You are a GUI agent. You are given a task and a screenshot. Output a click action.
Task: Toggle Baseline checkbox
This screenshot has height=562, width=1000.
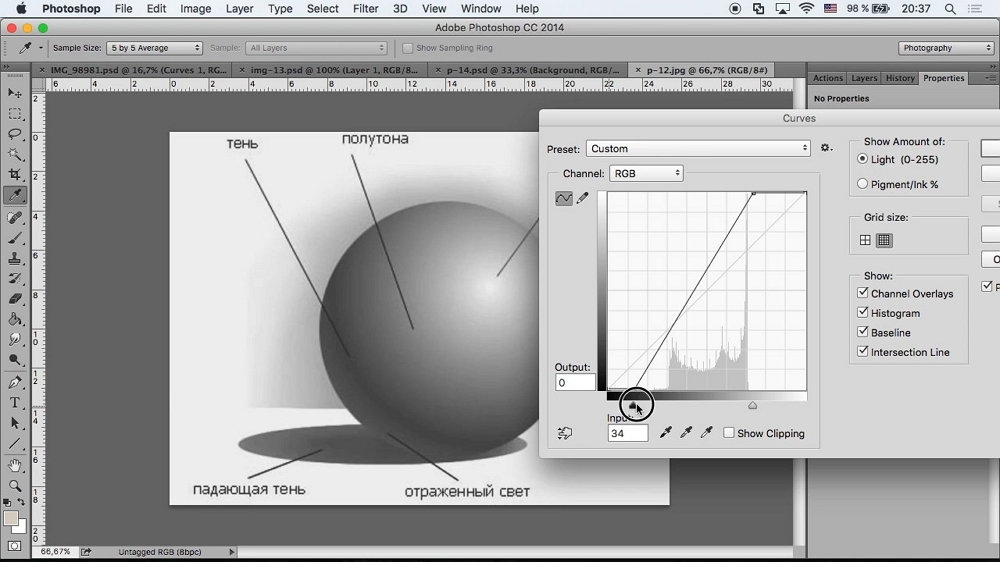pos(863,332)
